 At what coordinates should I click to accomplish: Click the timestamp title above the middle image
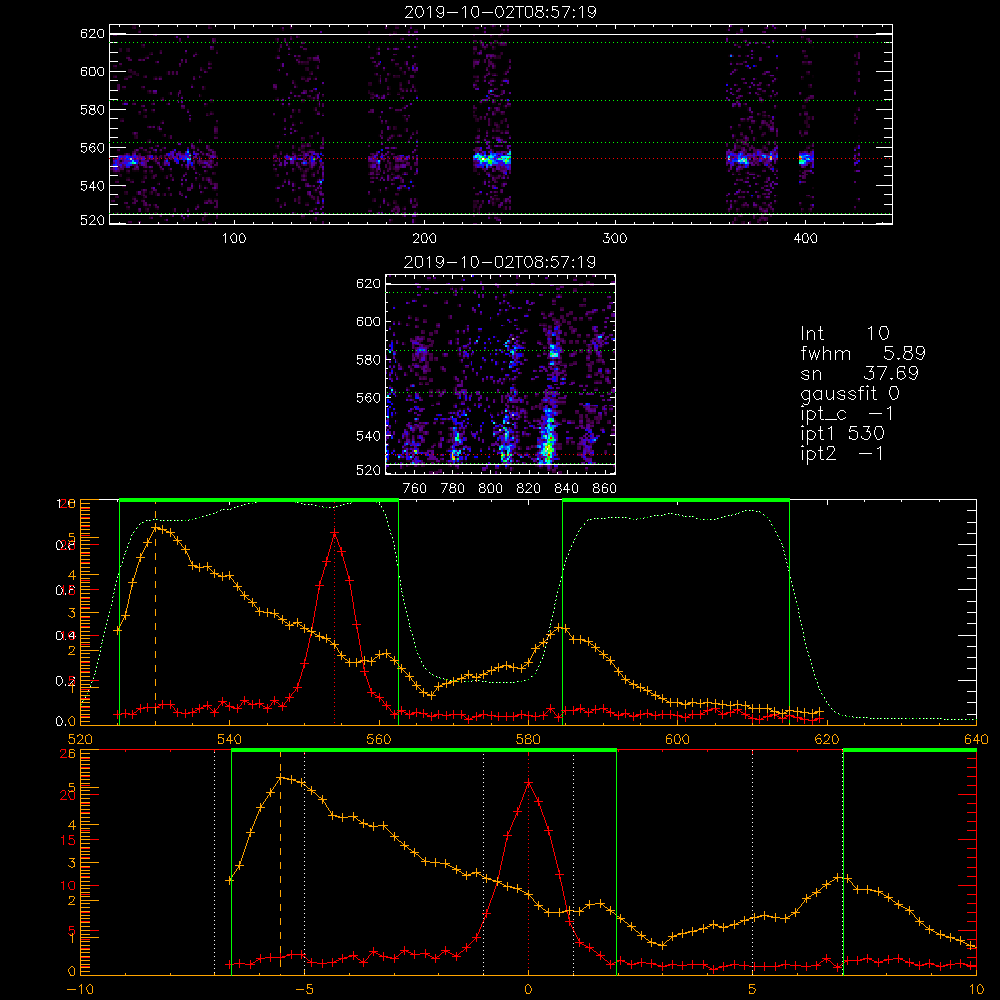pyautogui.click(x=500, y=262)
